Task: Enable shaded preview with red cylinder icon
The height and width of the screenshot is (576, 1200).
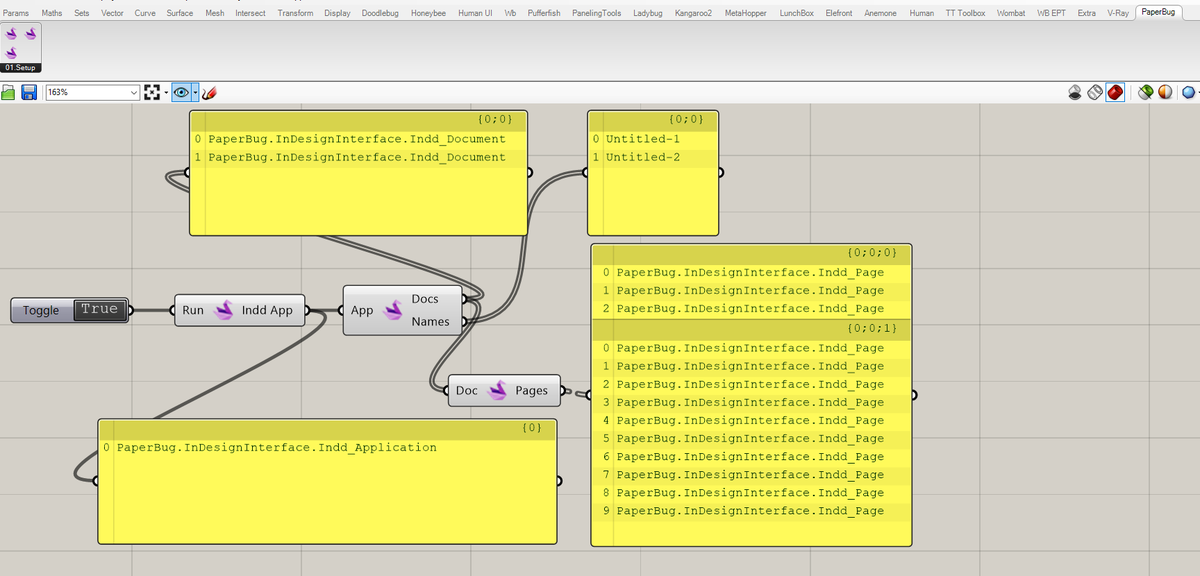Action: (x=1115, y=92)
